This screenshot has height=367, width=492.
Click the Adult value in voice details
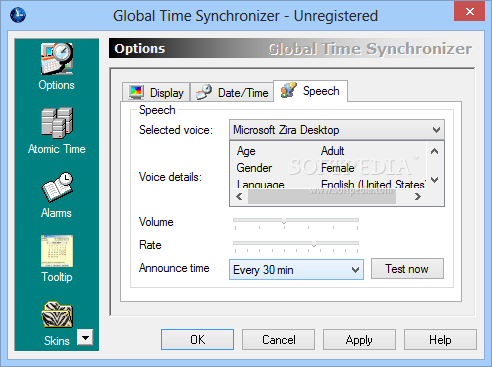(332, 151)
